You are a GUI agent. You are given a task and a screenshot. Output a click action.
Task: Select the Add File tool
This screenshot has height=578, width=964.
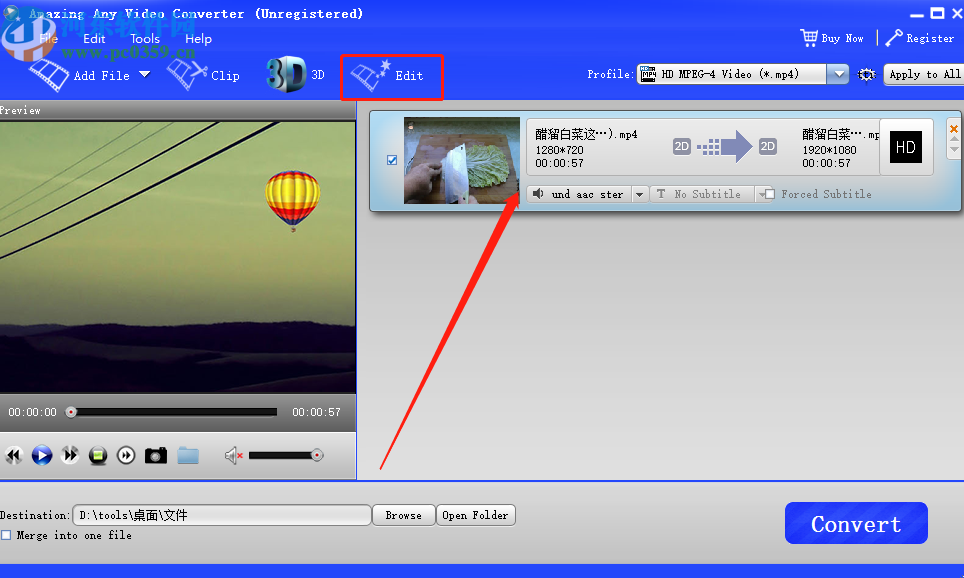(x=96, y=74)
